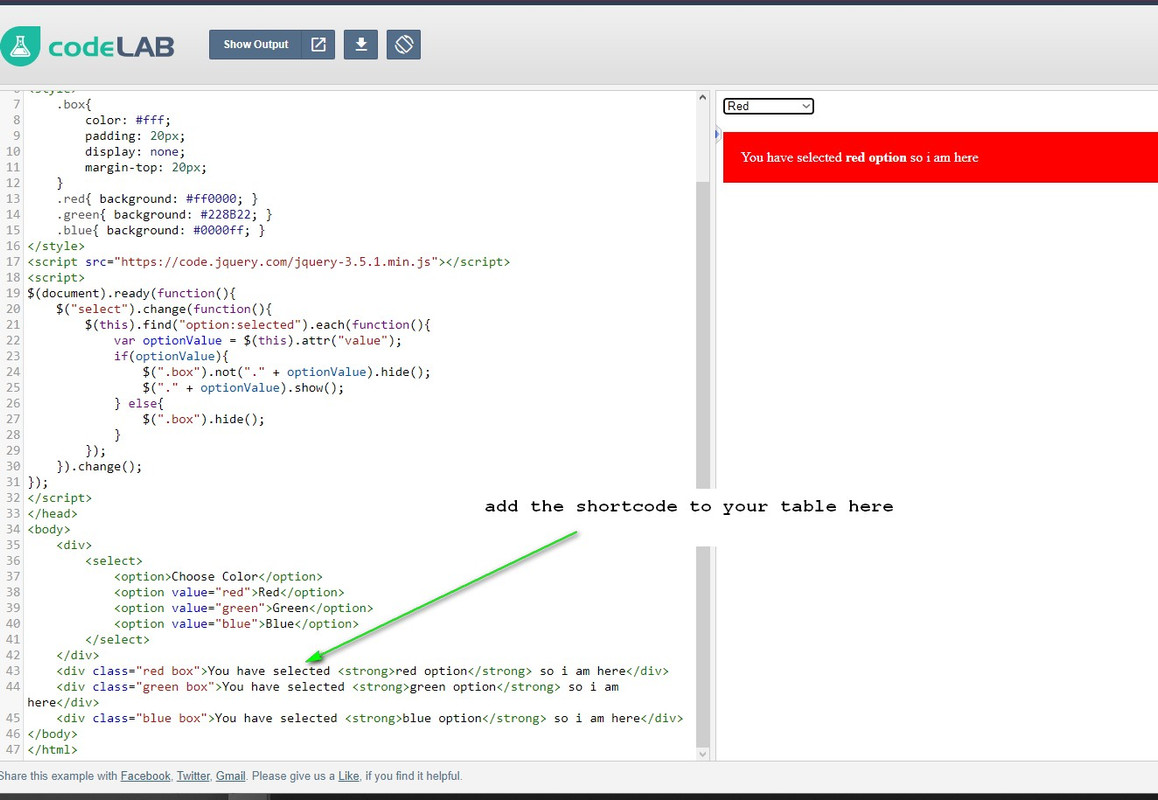Image resolution: width=1158 pixels, height=800 pixels.
Task: Click the option value="blue" code line
Action: [x=236, y=623]
